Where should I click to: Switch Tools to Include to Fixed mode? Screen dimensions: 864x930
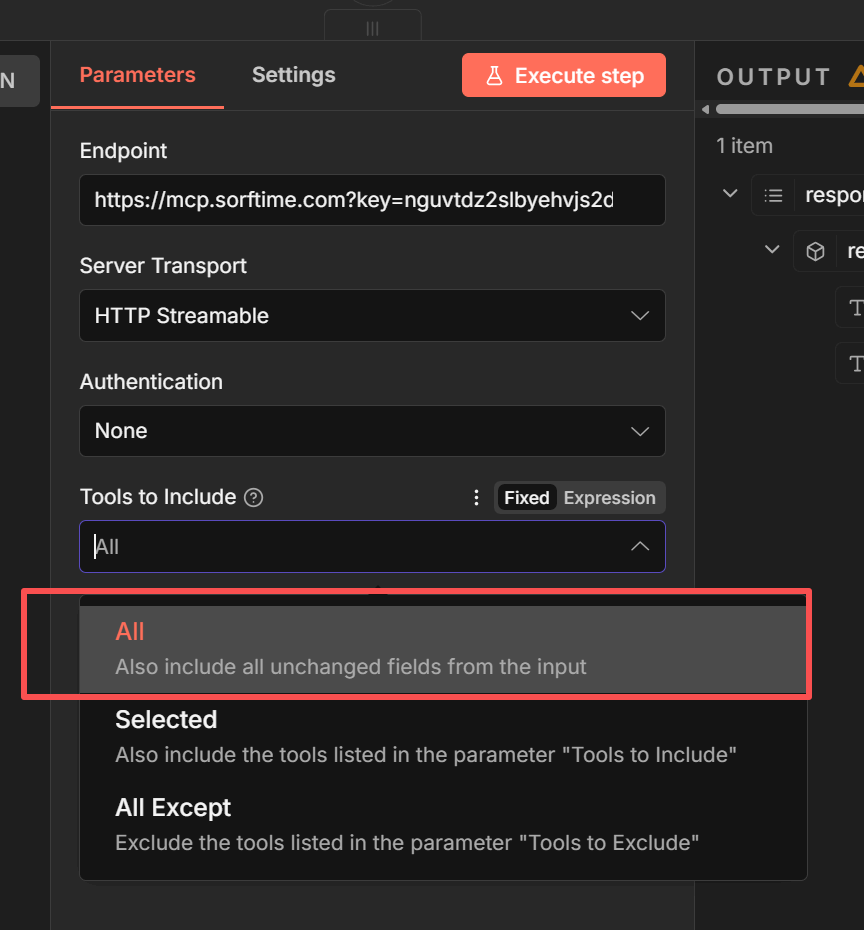[x=526, y=498]
